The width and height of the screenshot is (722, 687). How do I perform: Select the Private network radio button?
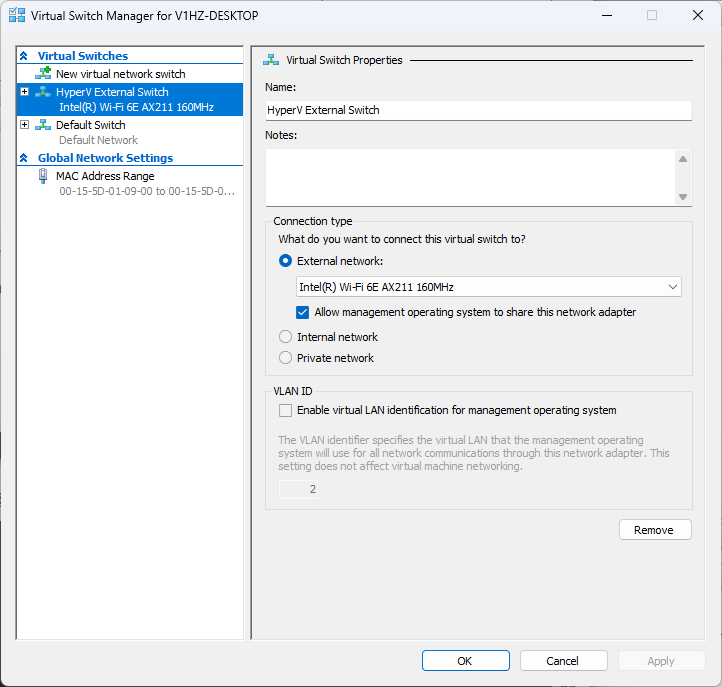[286, 358]
